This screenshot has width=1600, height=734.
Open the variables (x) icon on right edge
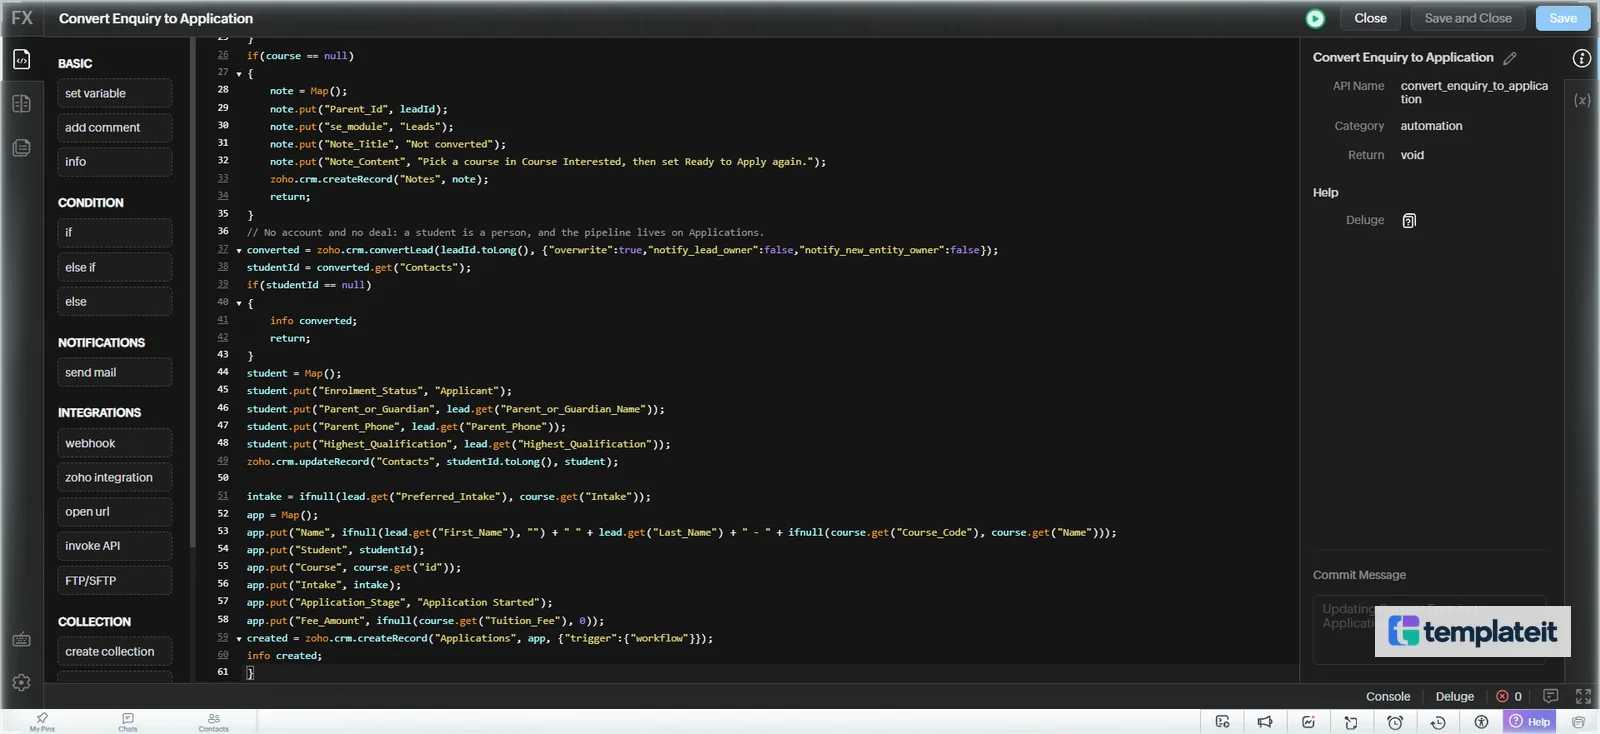[1582, 100]
